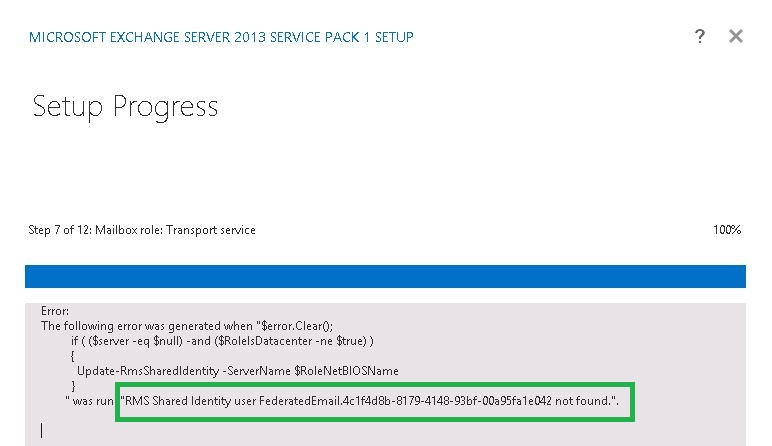Click the blue setup progress bar
The width and height of the screenshot is (772, 446).
click(x=385, y=276)
